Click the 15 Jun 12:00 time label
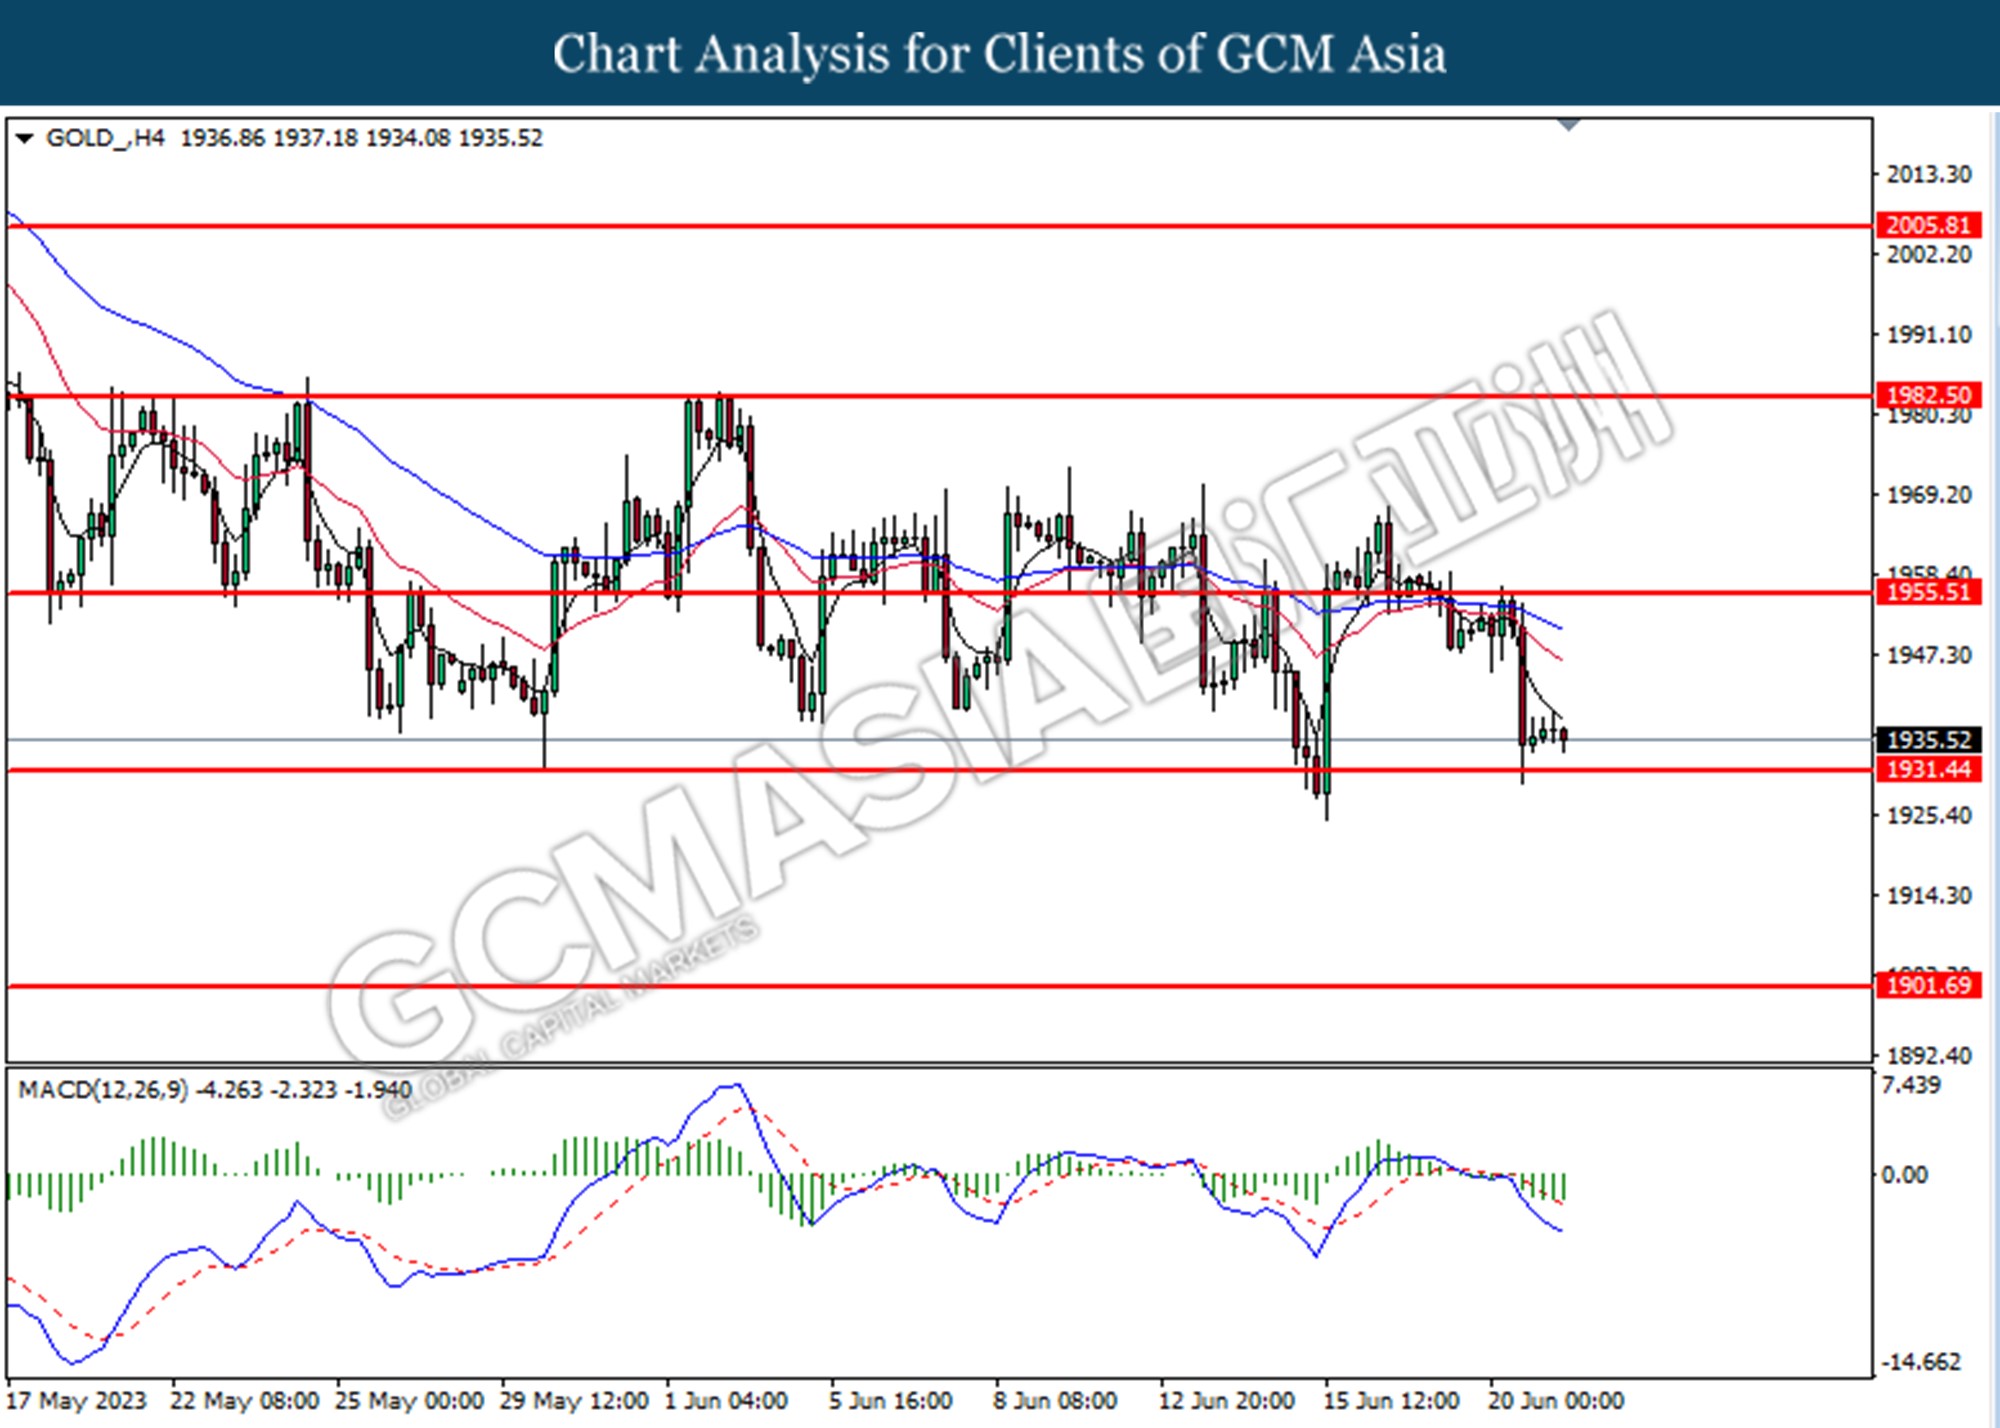 click(1391, 1401)
